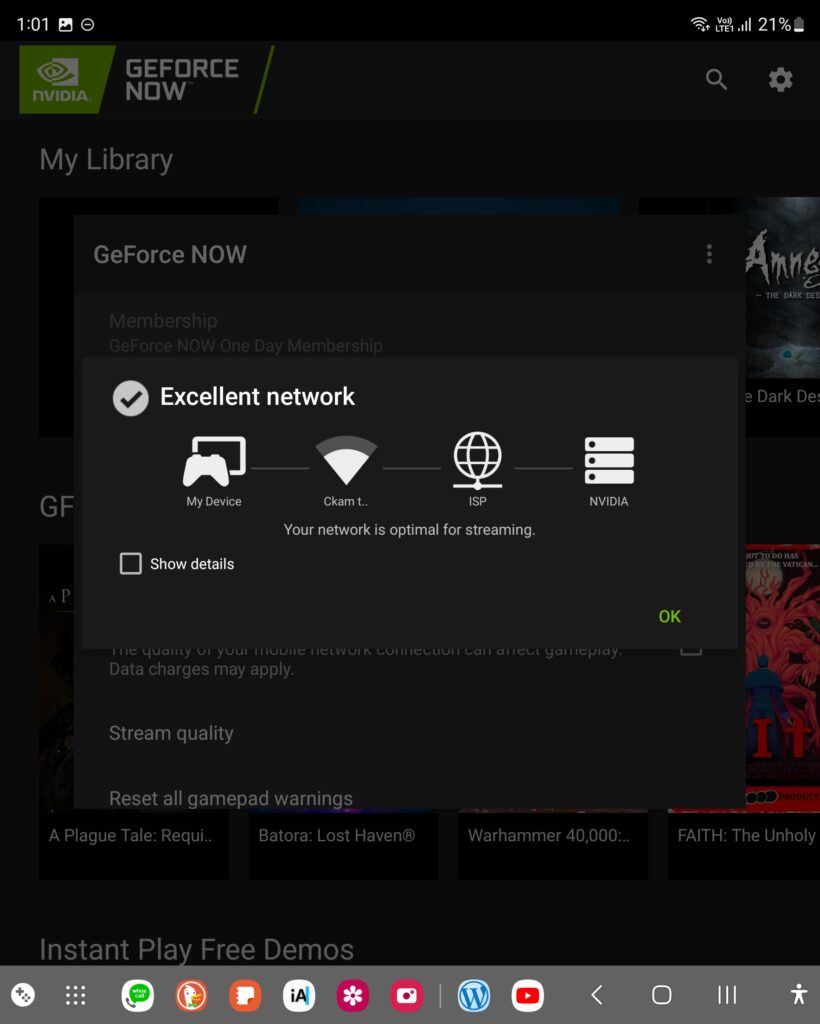Open the Amnesia The Dark Descent thumbnail
This screenshot has height=1024, width=820.
(x=783, y=287)
